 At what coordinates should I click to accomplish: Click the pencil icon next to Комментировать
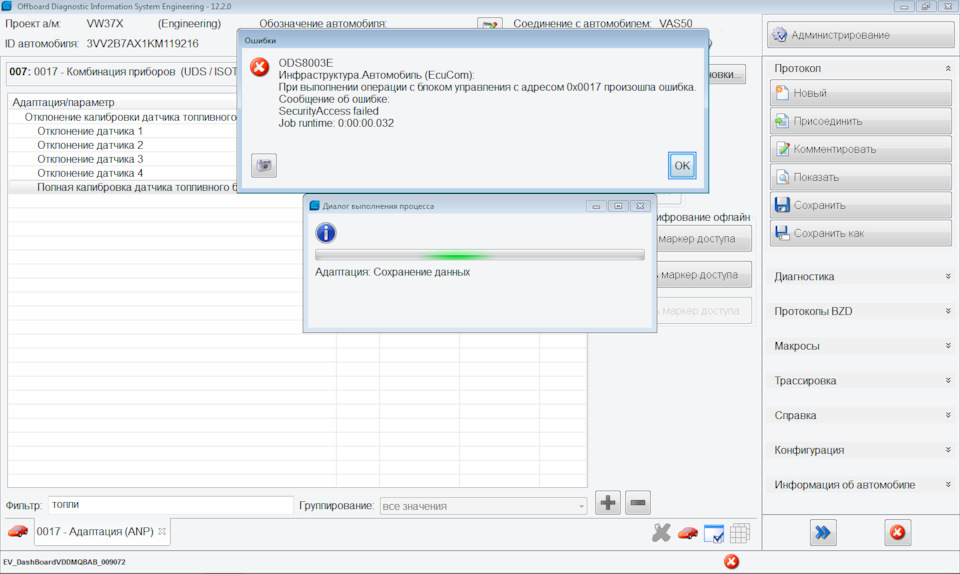[782, 149]
